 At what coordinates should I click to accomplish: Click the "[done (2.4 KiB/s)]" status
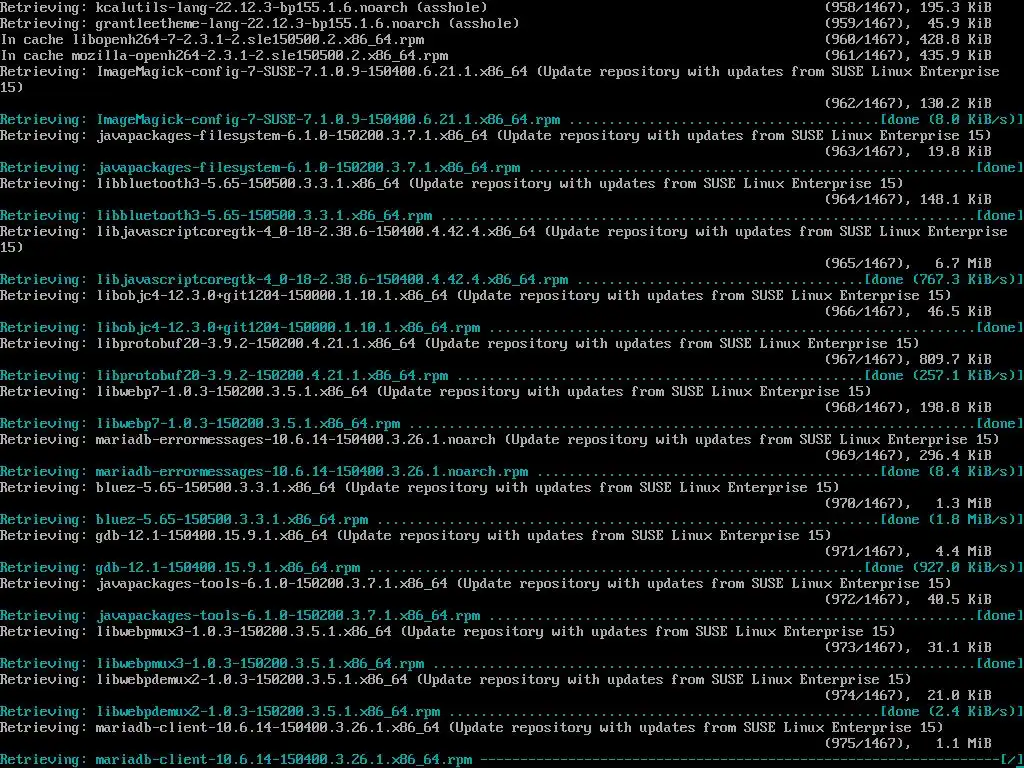click(952, 712)
